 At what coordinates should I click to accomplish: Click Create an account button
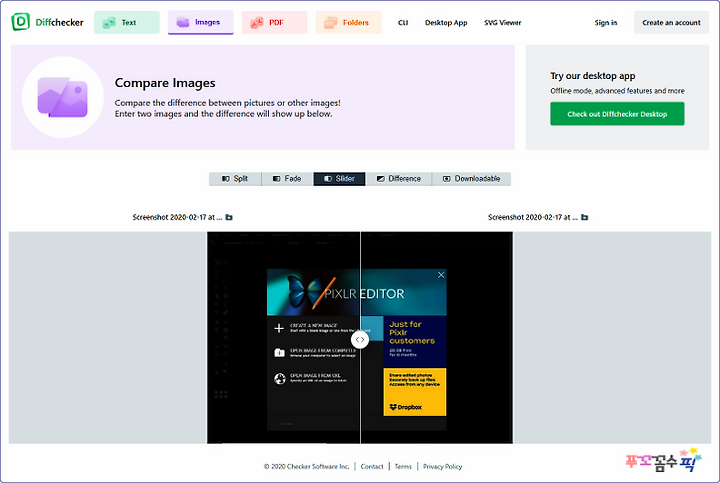pos(671,22)
